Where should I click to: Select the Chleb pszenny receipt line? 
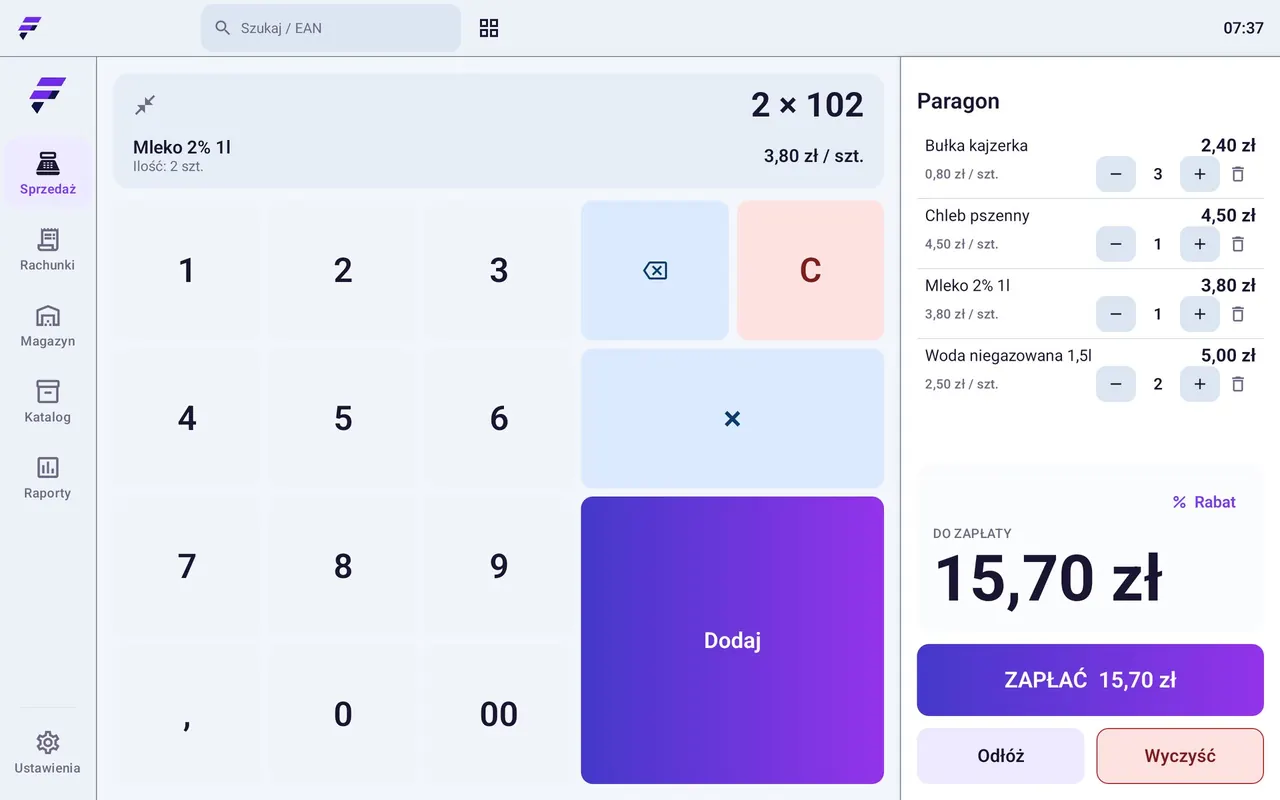(1090, 233)
